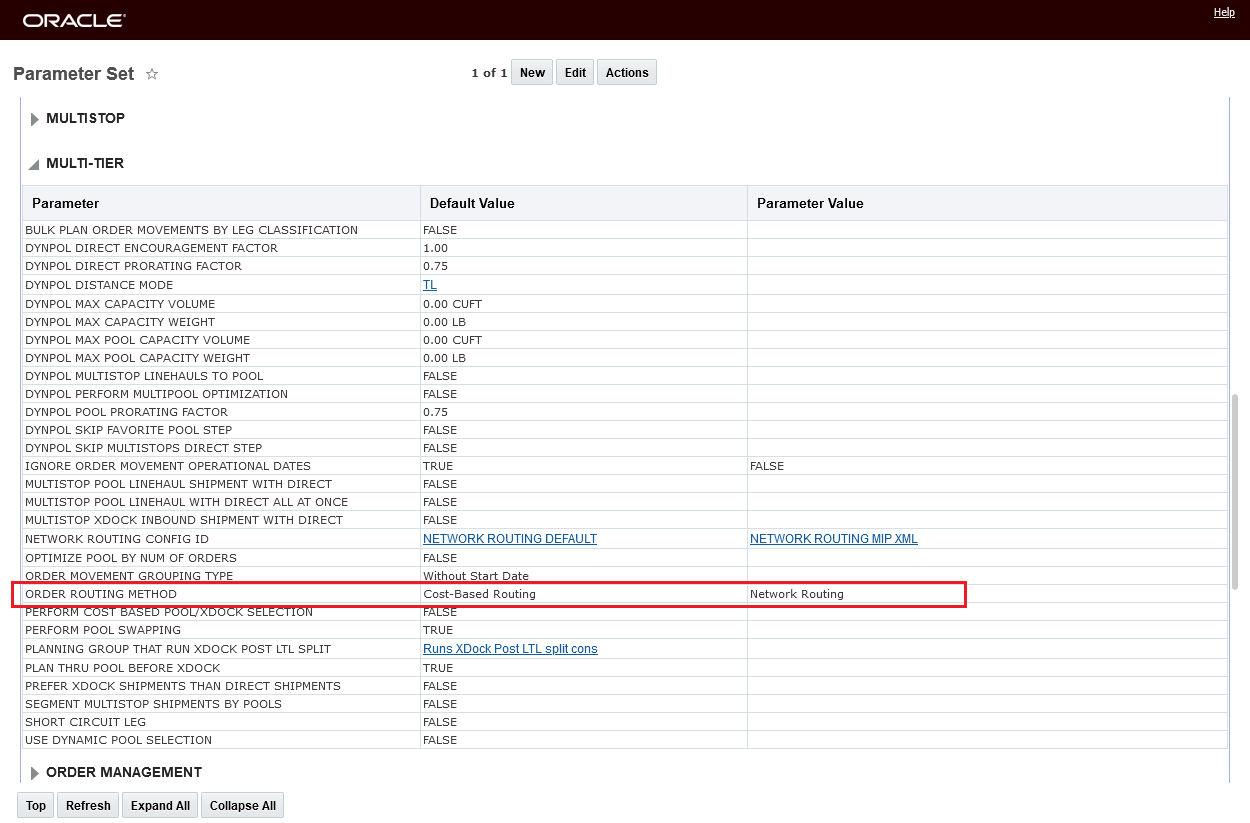Image resolution: width=1250 pixels, height=823 pixels.
Task: Click the Parameter Value column header
Action: click(810, 203)
